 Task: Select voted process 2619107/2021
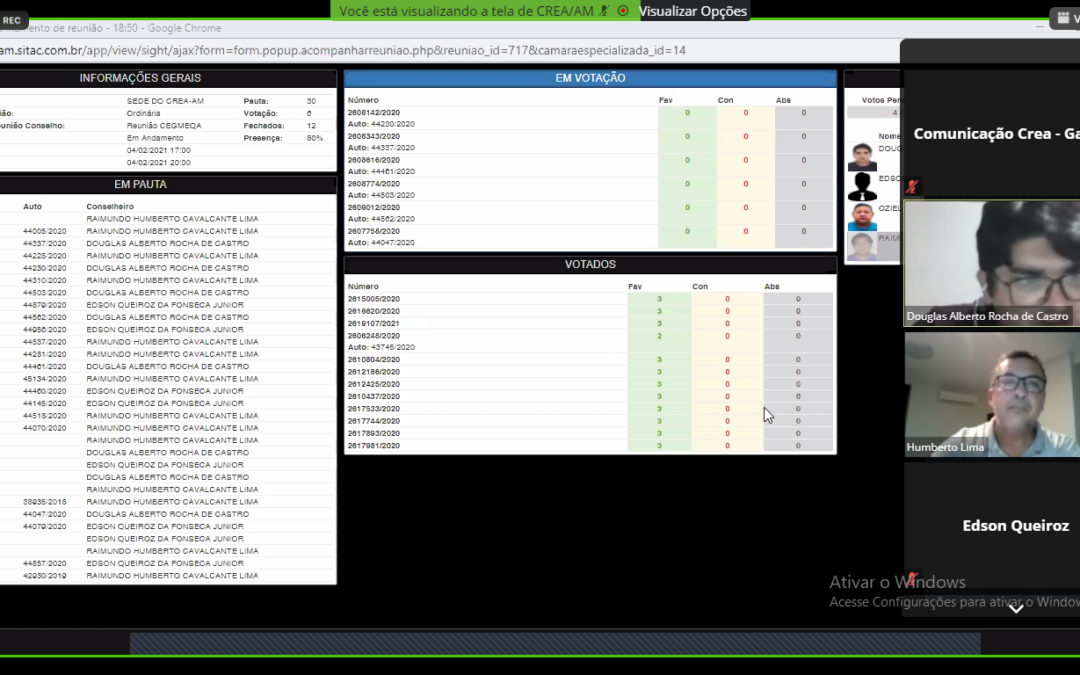[x=373, y=324]
